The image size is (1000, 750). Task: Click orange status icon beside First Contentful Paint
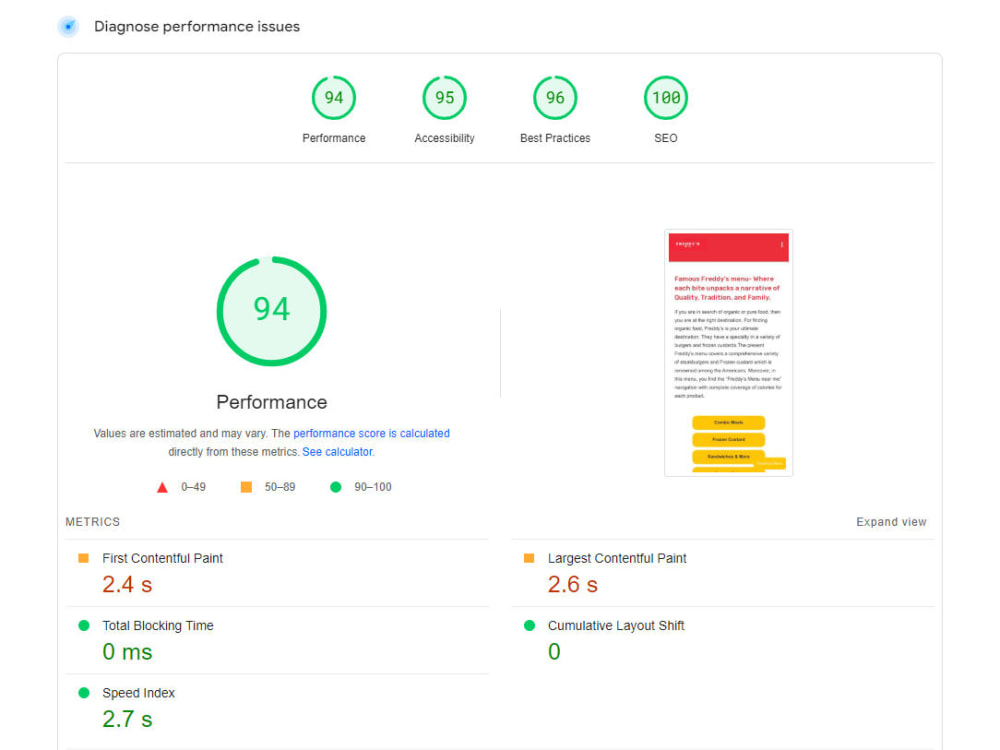[x=84, y=558]
